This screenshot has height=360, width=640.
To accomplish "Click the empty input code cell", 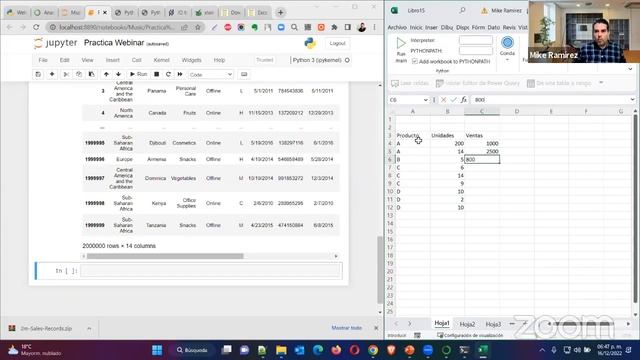I will [211, 271].
